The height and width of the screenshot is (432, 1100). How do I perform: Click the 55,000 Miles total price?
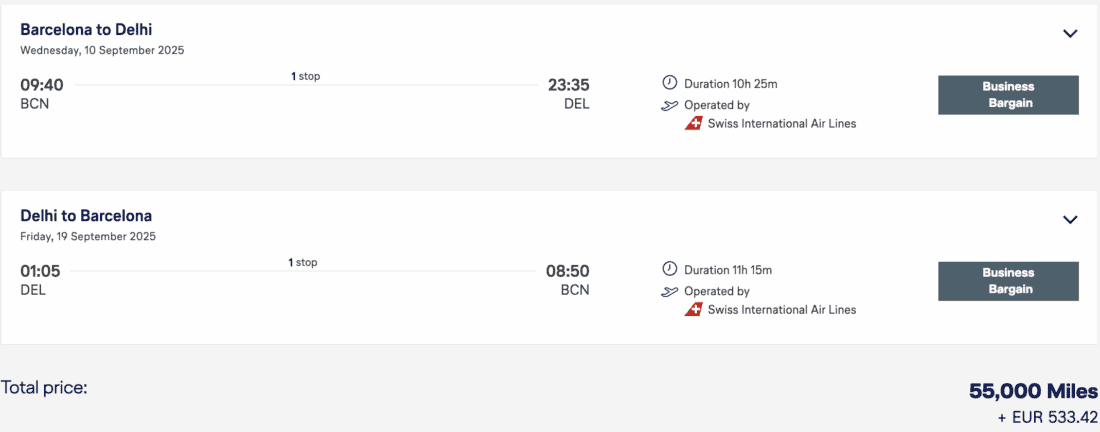pos(1033,391)
